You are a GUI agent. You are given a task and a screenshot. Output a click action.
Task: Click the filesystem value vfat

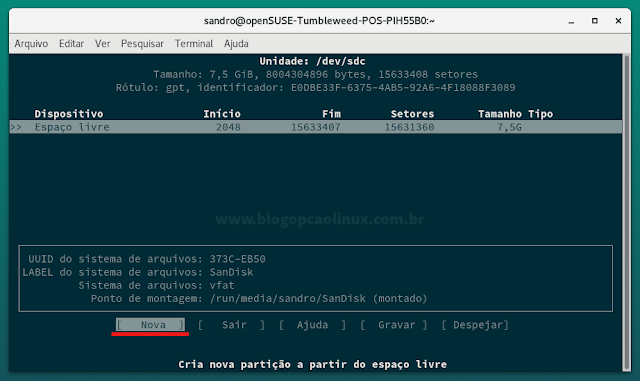222,285
